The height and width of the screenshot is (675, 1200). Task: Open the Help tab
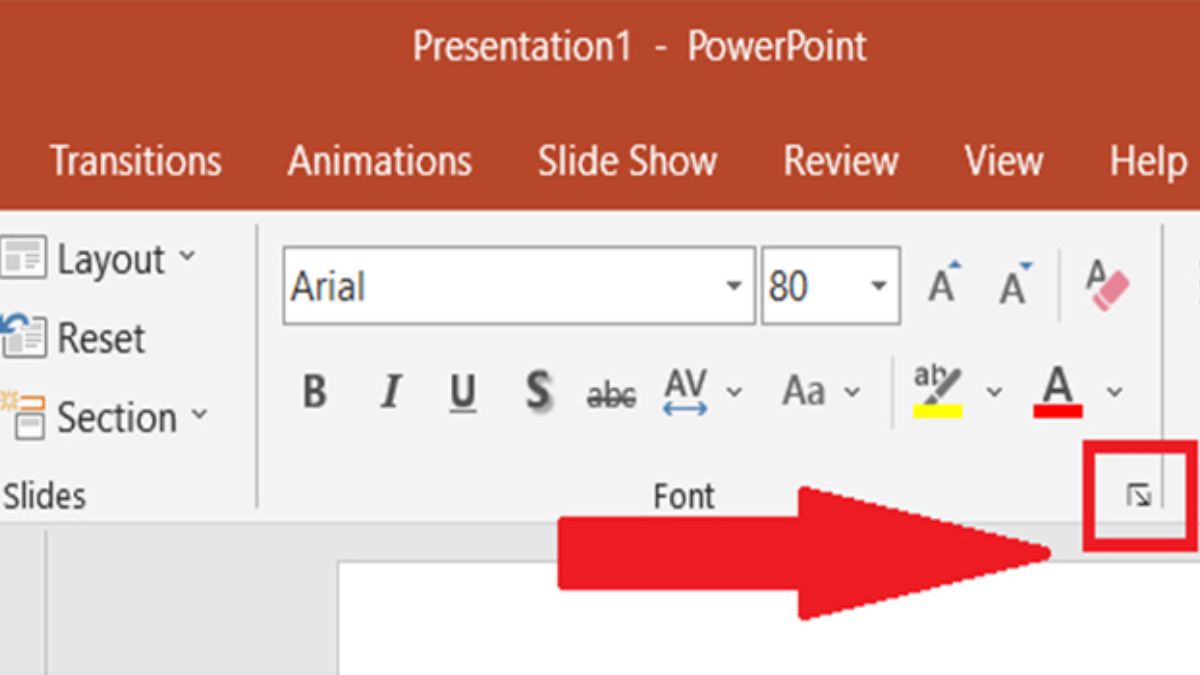click(x=1148, y=161)
